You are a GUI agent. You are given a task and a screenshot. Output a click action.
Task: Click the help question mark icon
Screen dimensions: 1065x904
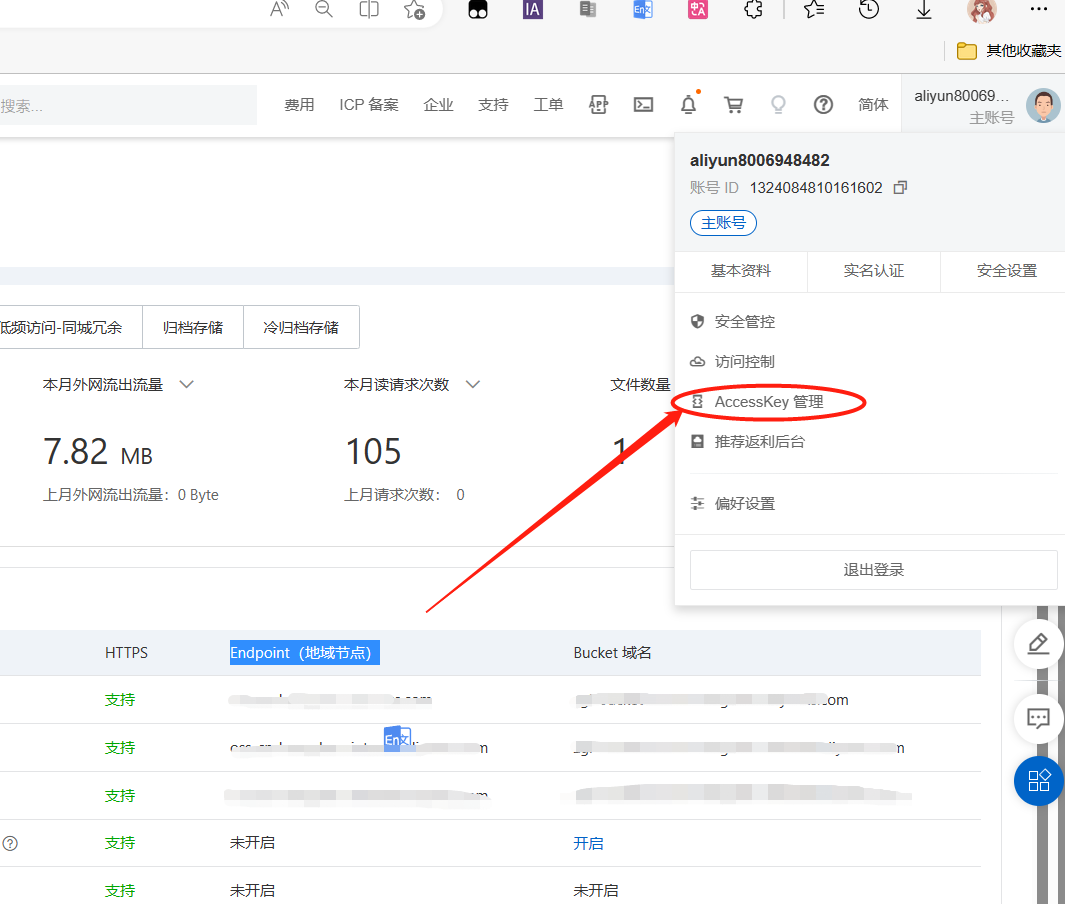click(x=823, y=105)
